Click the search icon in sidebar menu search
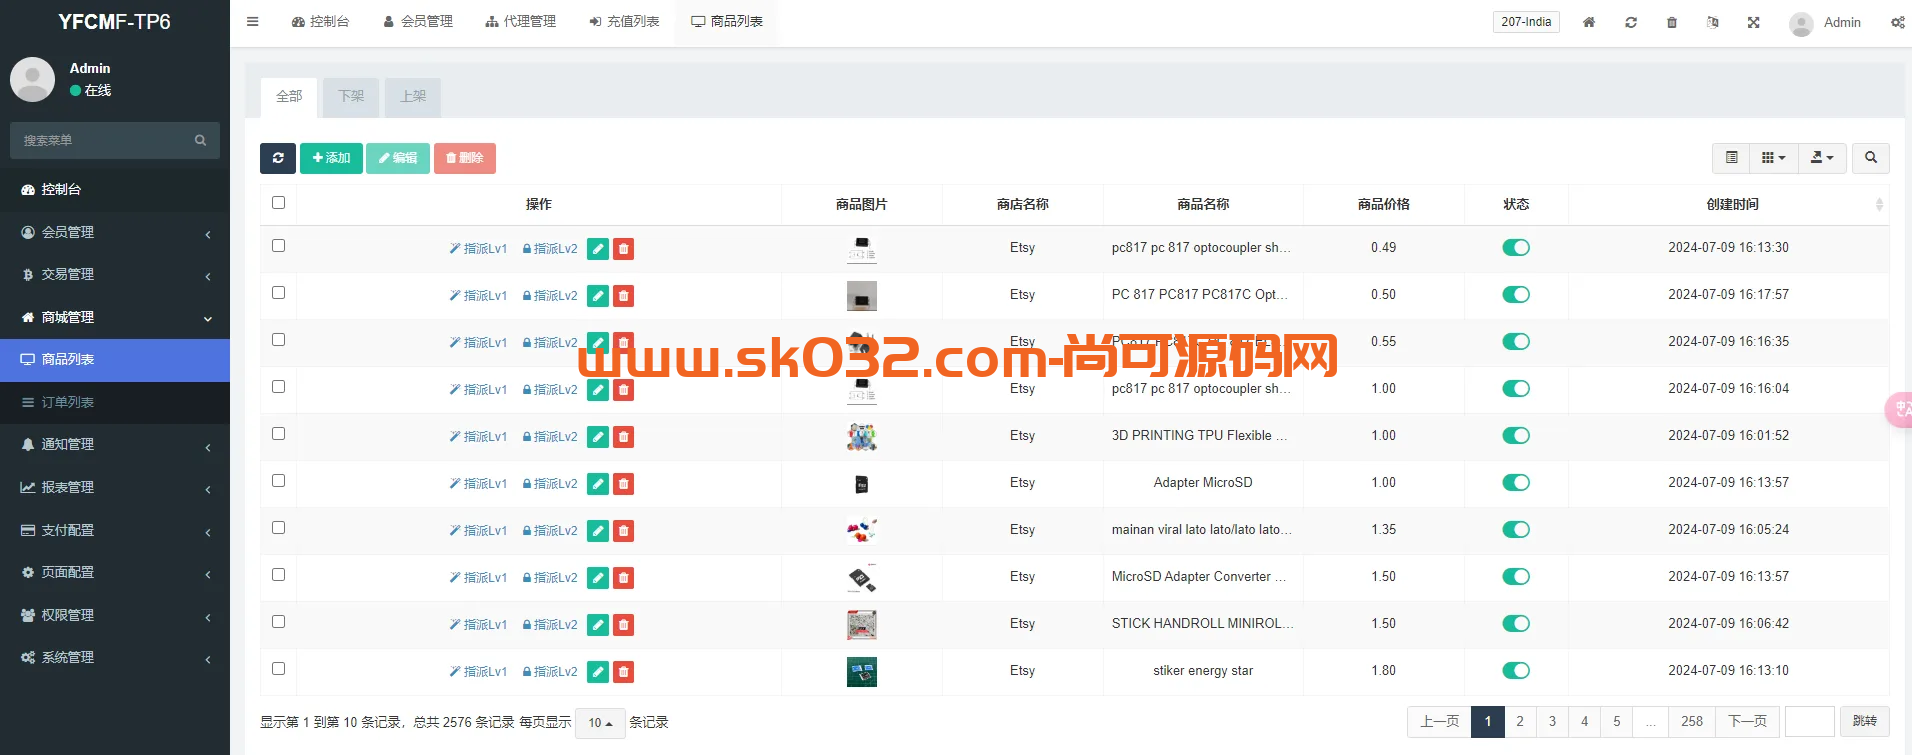1912x755 pixels. coord(200,141)
